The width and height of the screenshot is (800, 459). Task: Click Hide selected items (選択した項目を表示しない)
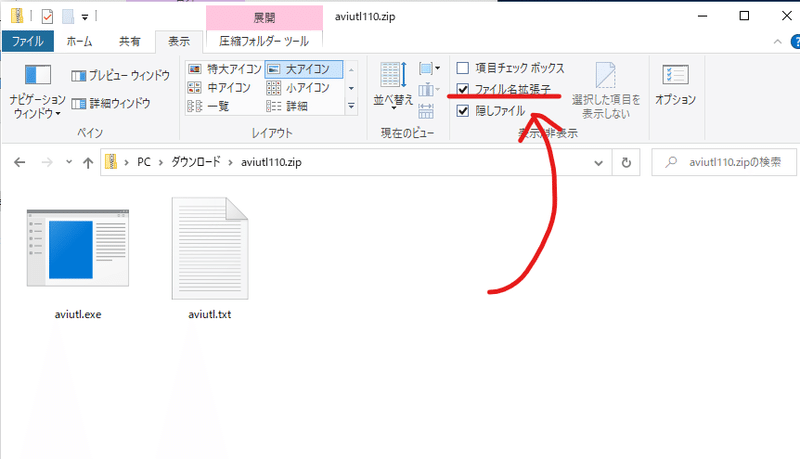(x=606, y=91)
